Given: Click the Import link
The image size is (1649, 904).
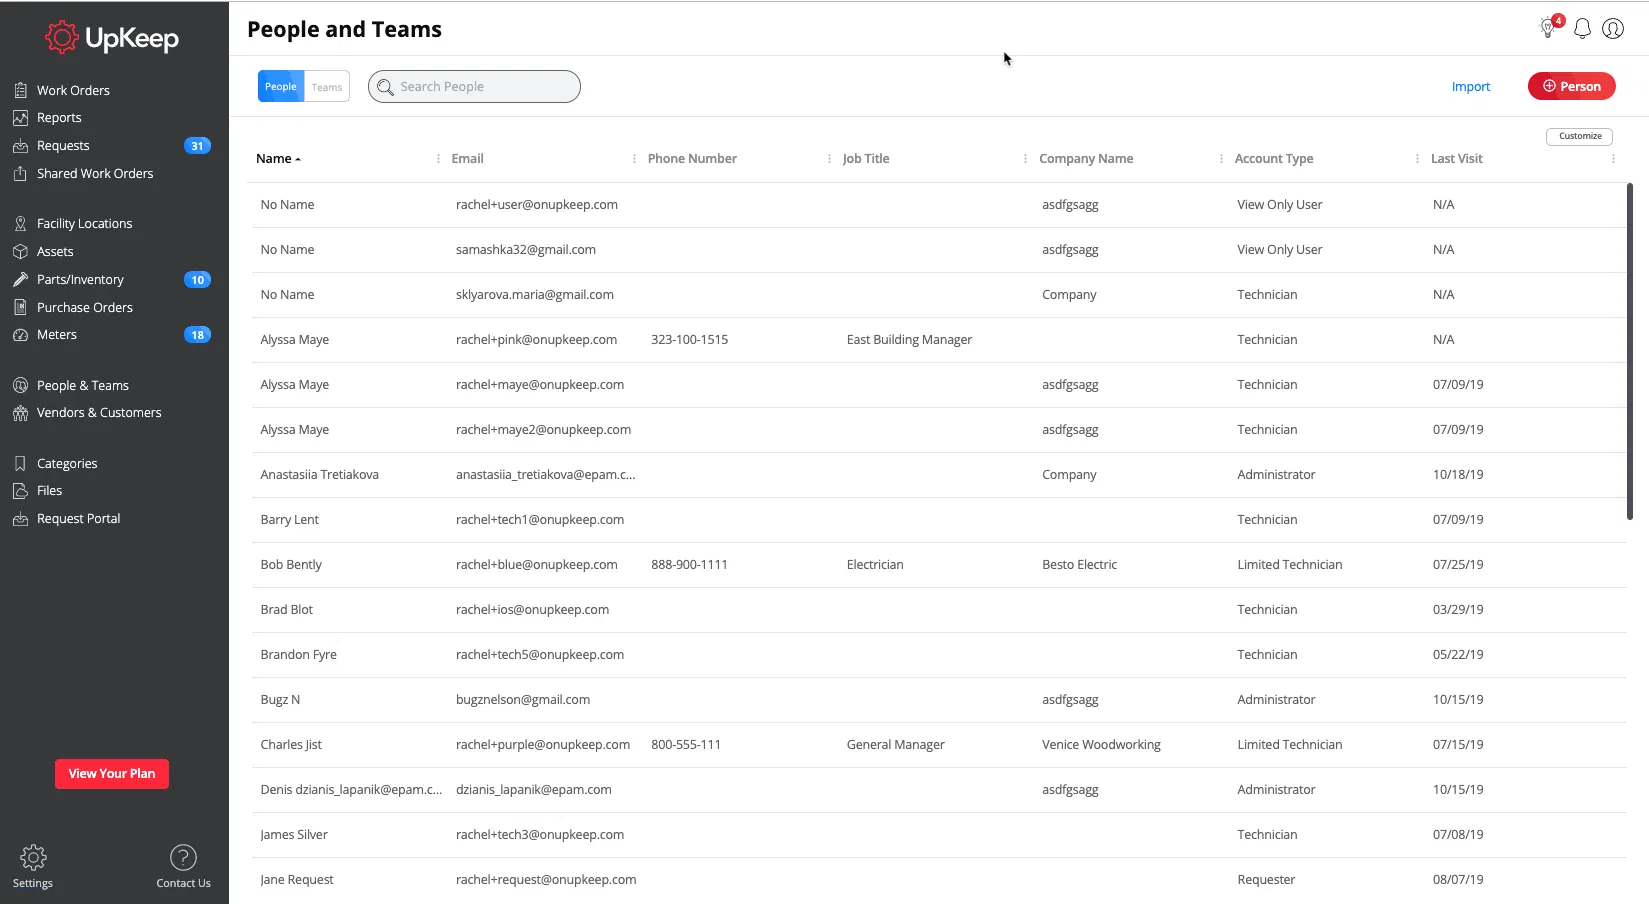Looking at the screenshot, I should click(x=1470, y=87).
